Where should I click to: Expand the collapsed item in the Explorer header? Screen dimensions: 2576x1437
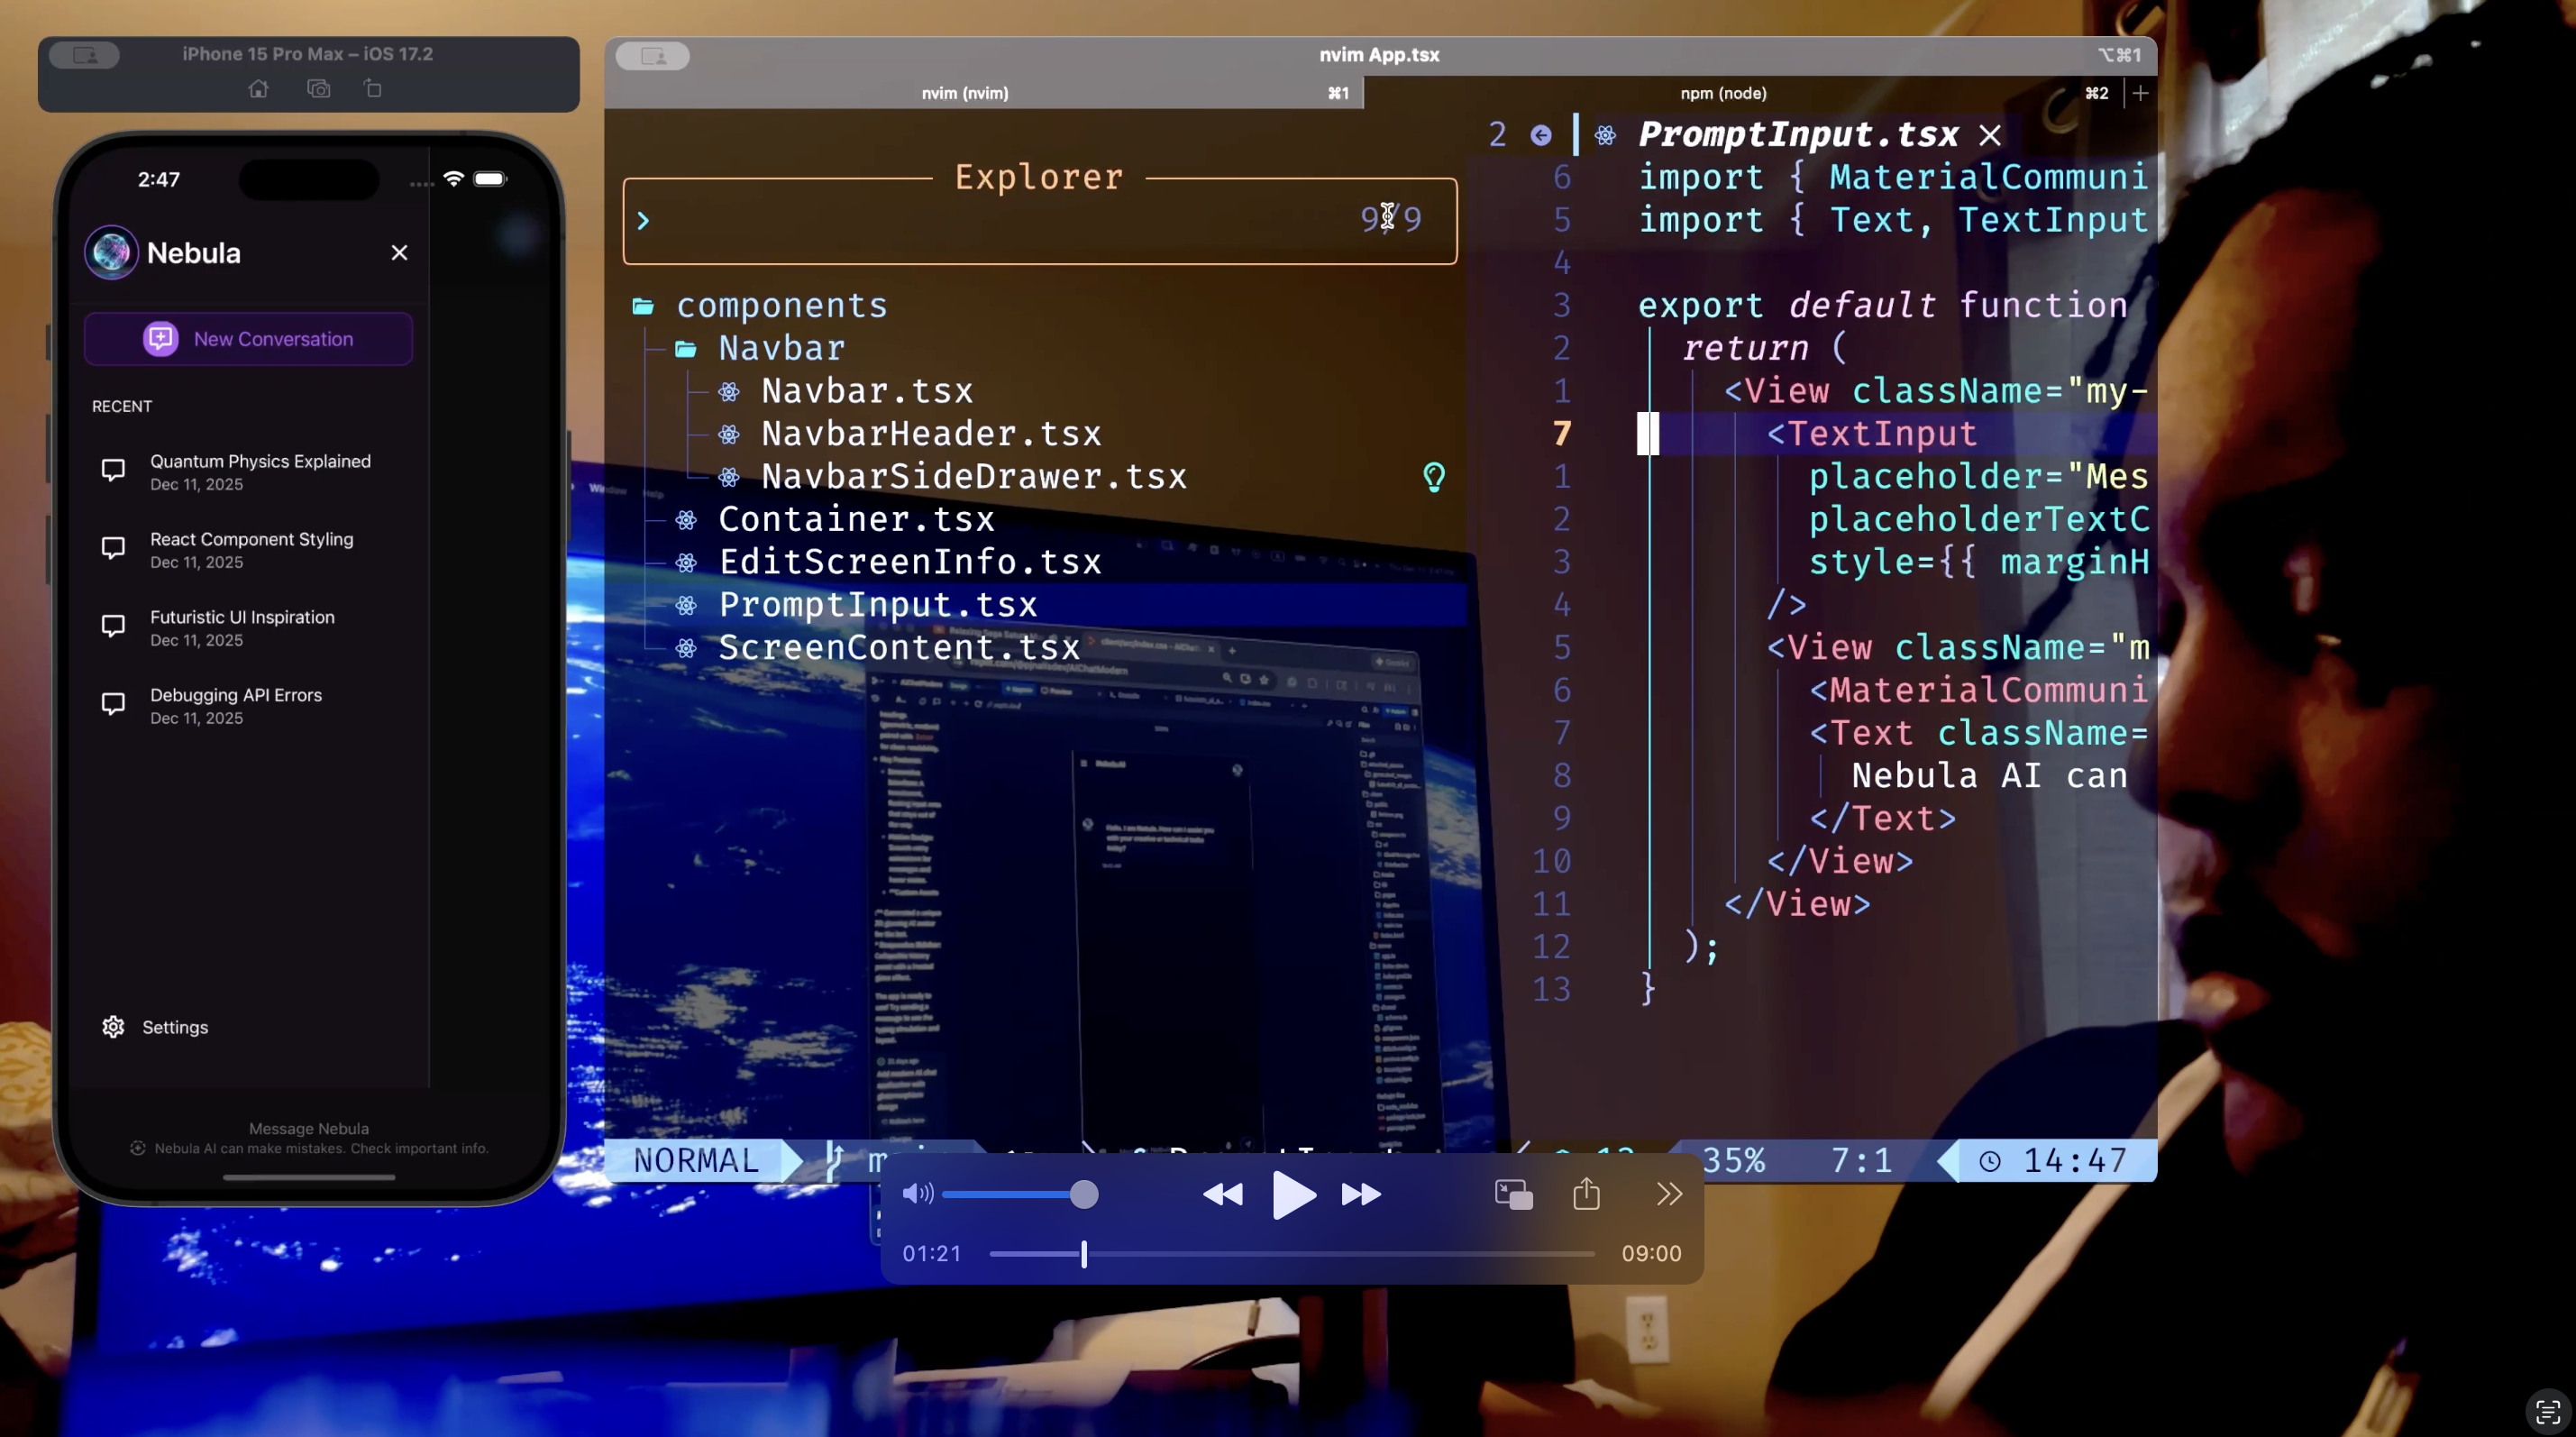[644, 220]
